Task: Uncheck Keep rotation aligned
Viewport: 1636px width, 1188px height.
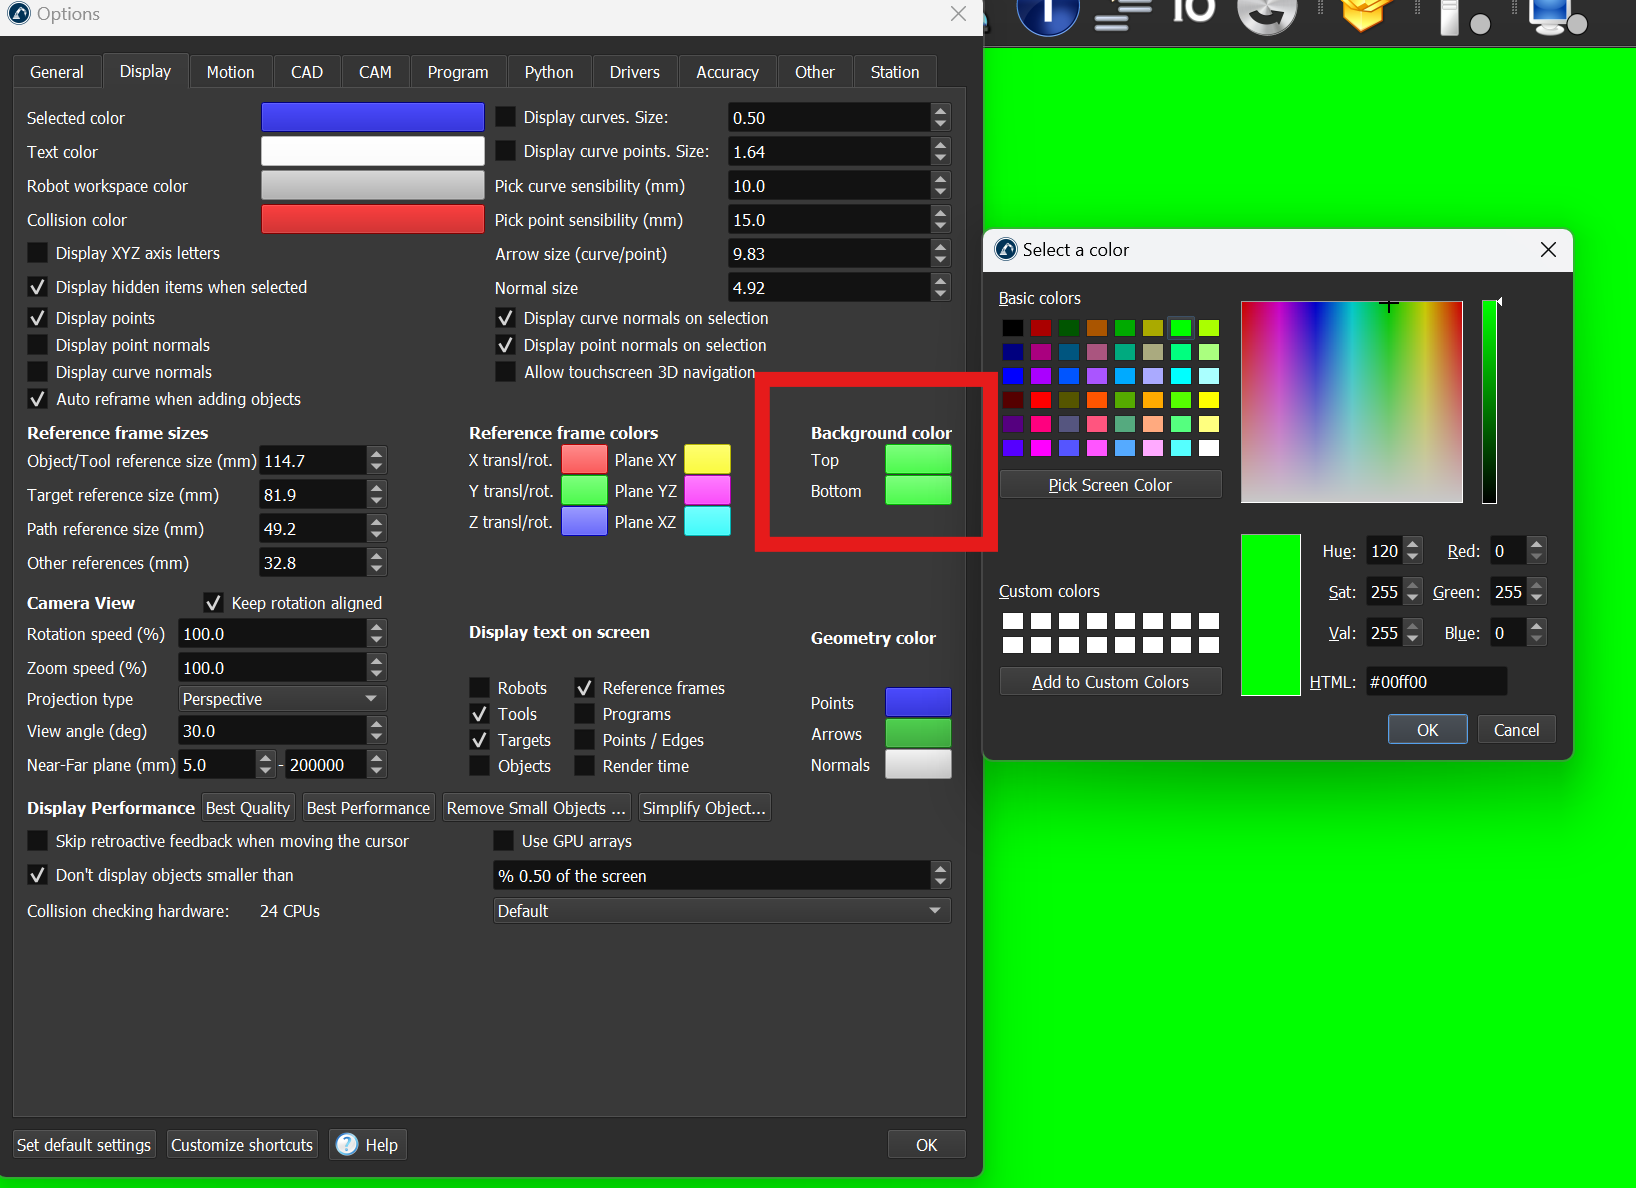Action: (213, 603)
